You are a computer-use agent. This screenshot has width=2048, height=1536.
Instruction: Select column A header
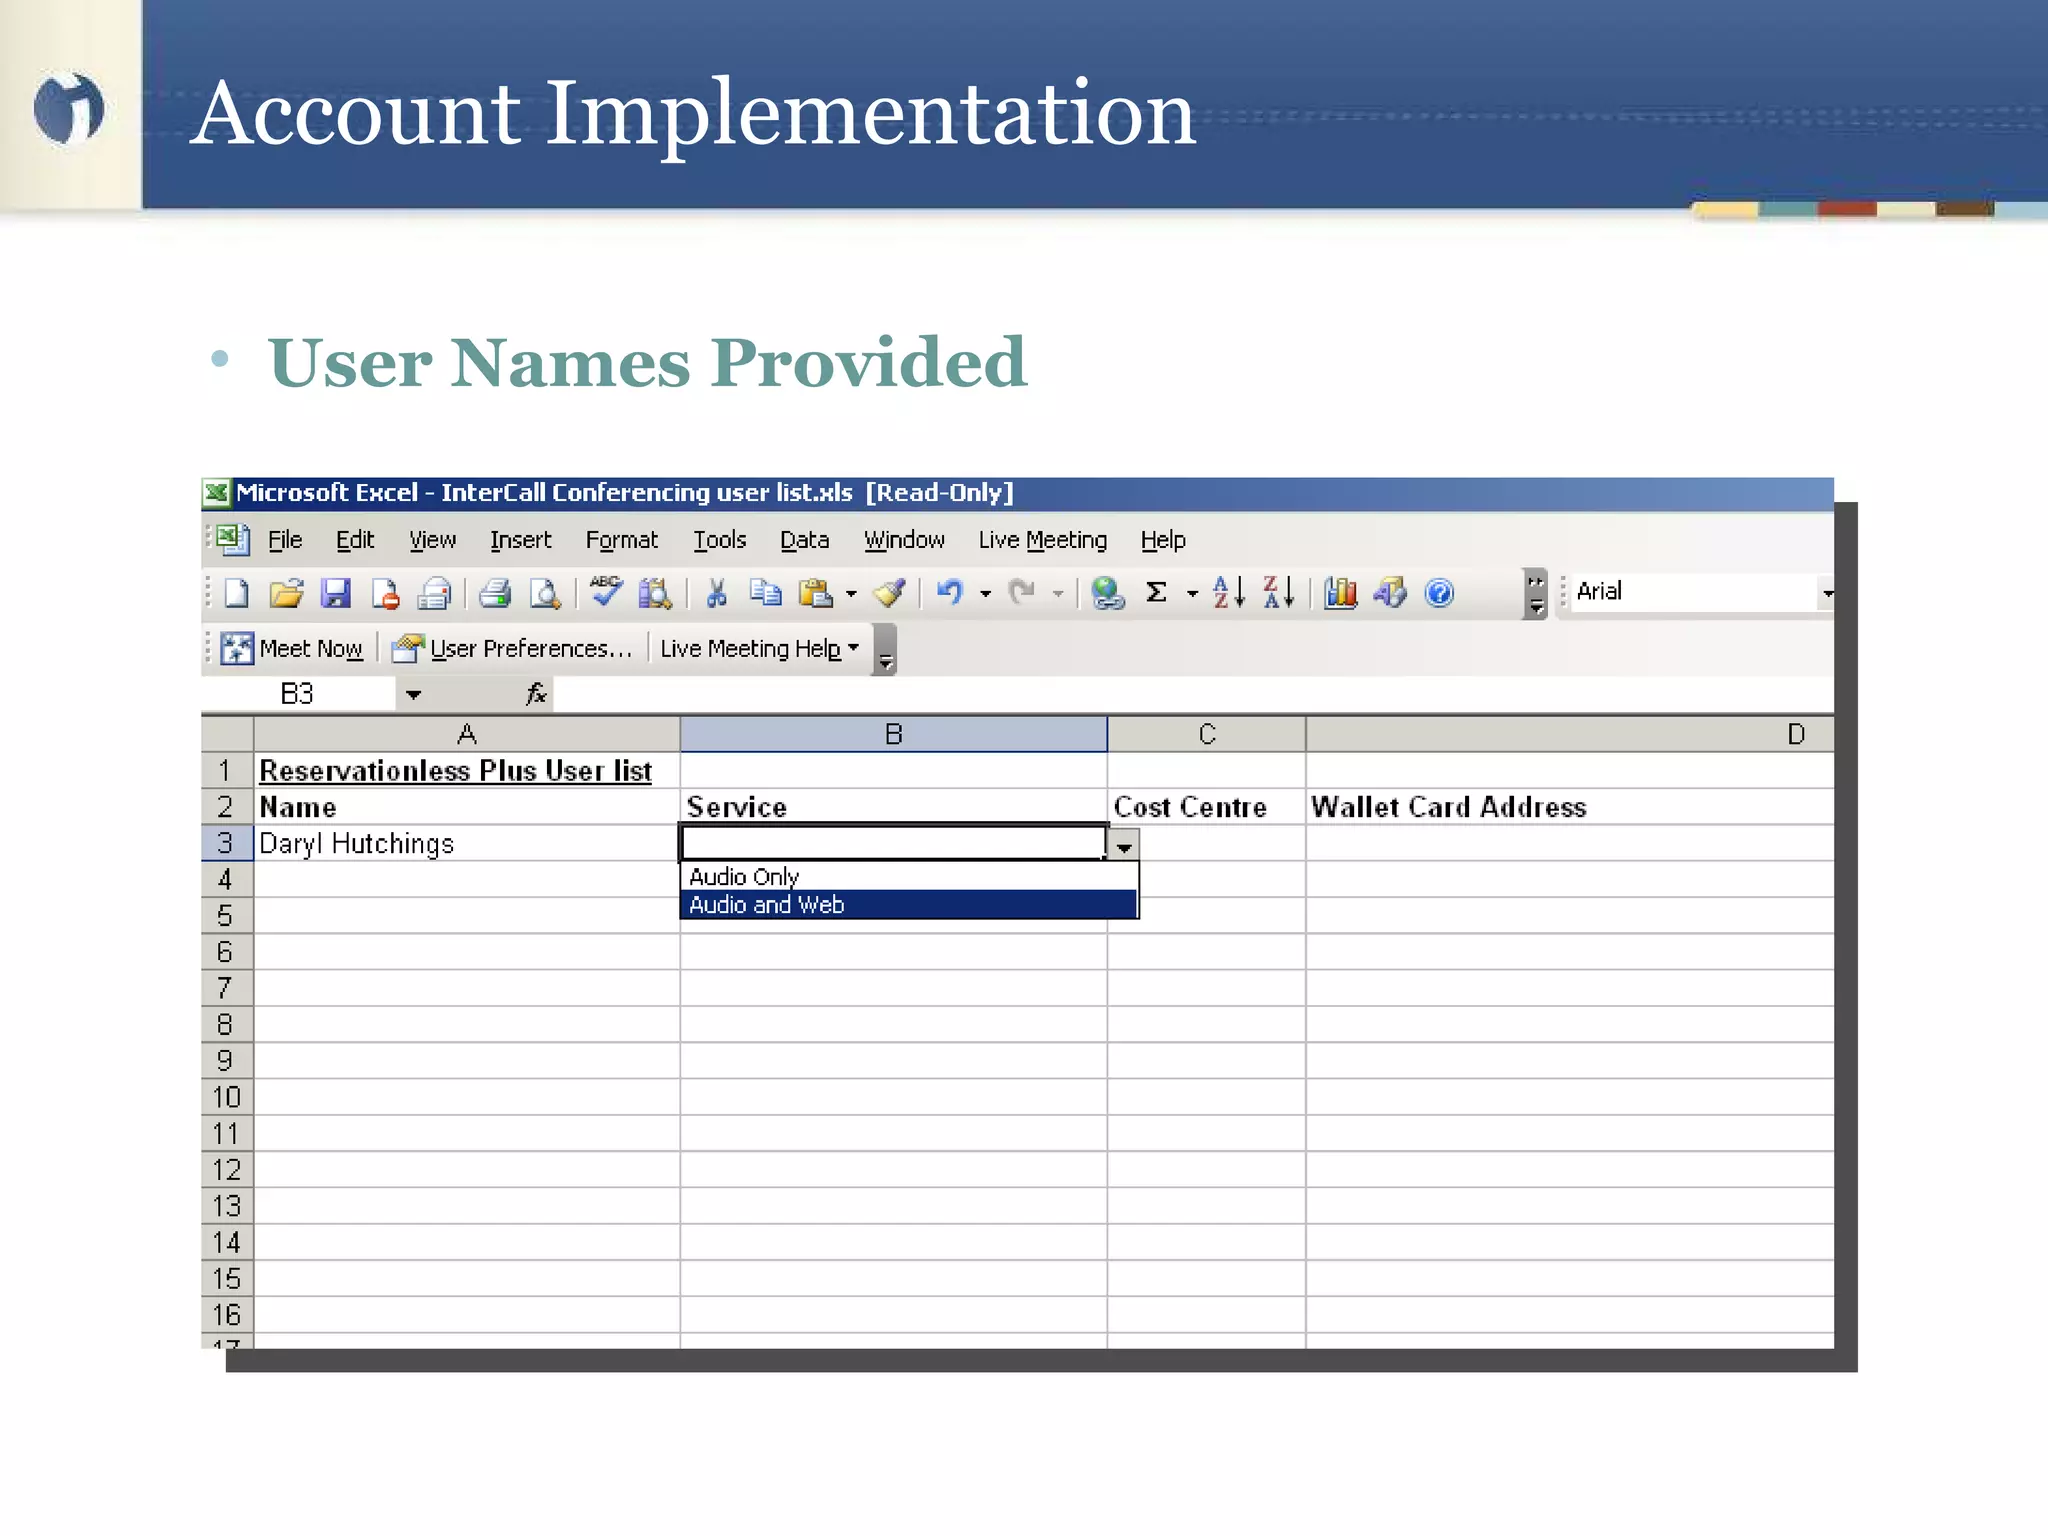coord(467,734)
